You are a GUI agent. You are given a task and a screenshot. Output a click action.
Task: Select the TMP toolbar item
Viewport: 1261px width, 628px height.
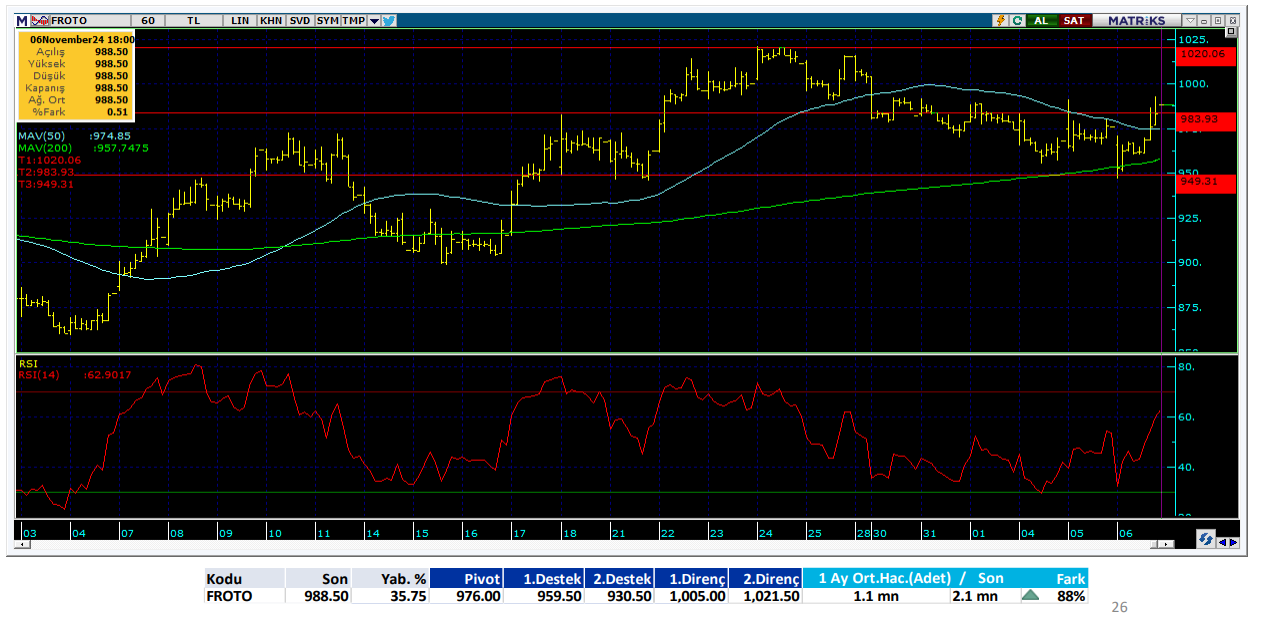(353, 20)
